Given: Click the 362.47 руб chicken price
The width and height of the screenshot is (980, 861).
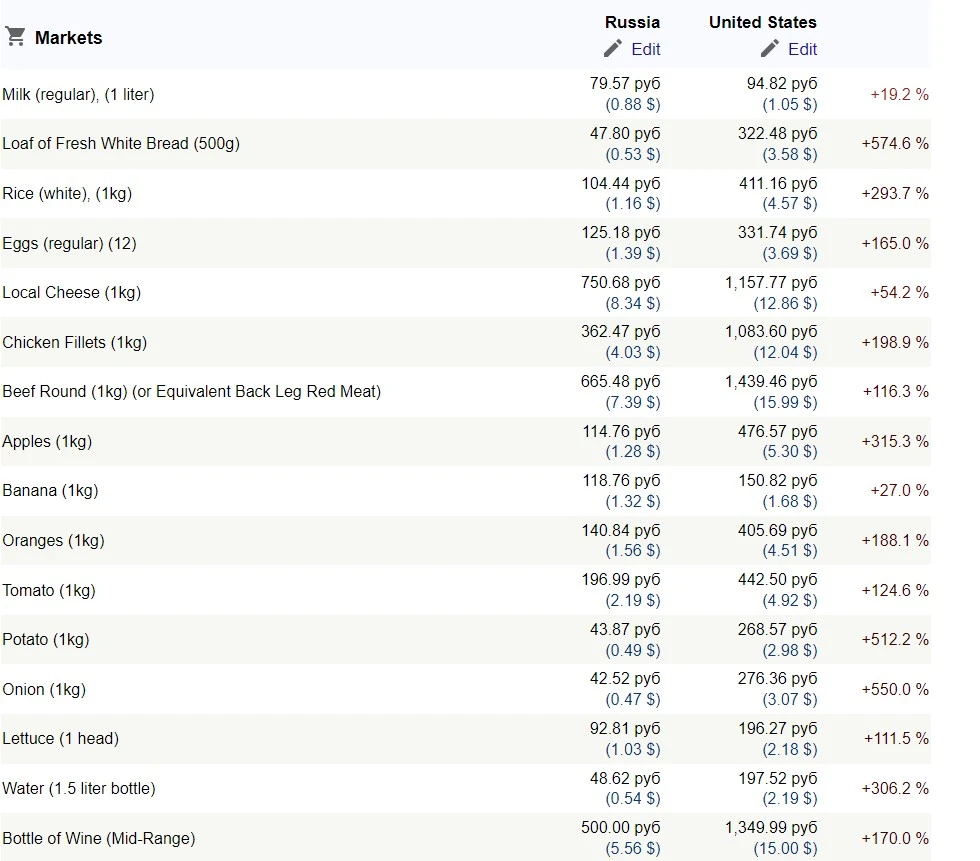Looking at the screenshot, I should [x=621, y=332].
